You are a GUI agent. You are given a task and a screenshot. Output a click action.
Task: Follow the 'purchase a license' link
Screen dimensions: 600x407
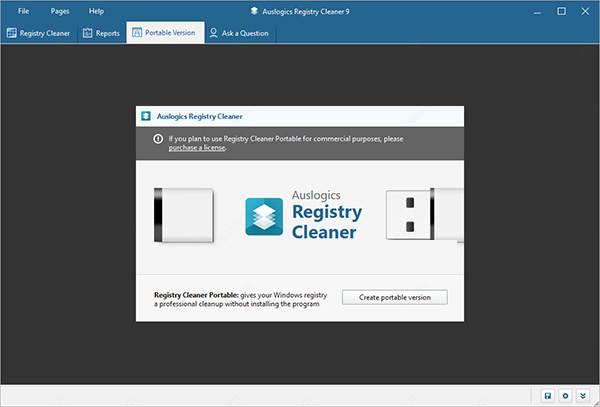[197, 148]
